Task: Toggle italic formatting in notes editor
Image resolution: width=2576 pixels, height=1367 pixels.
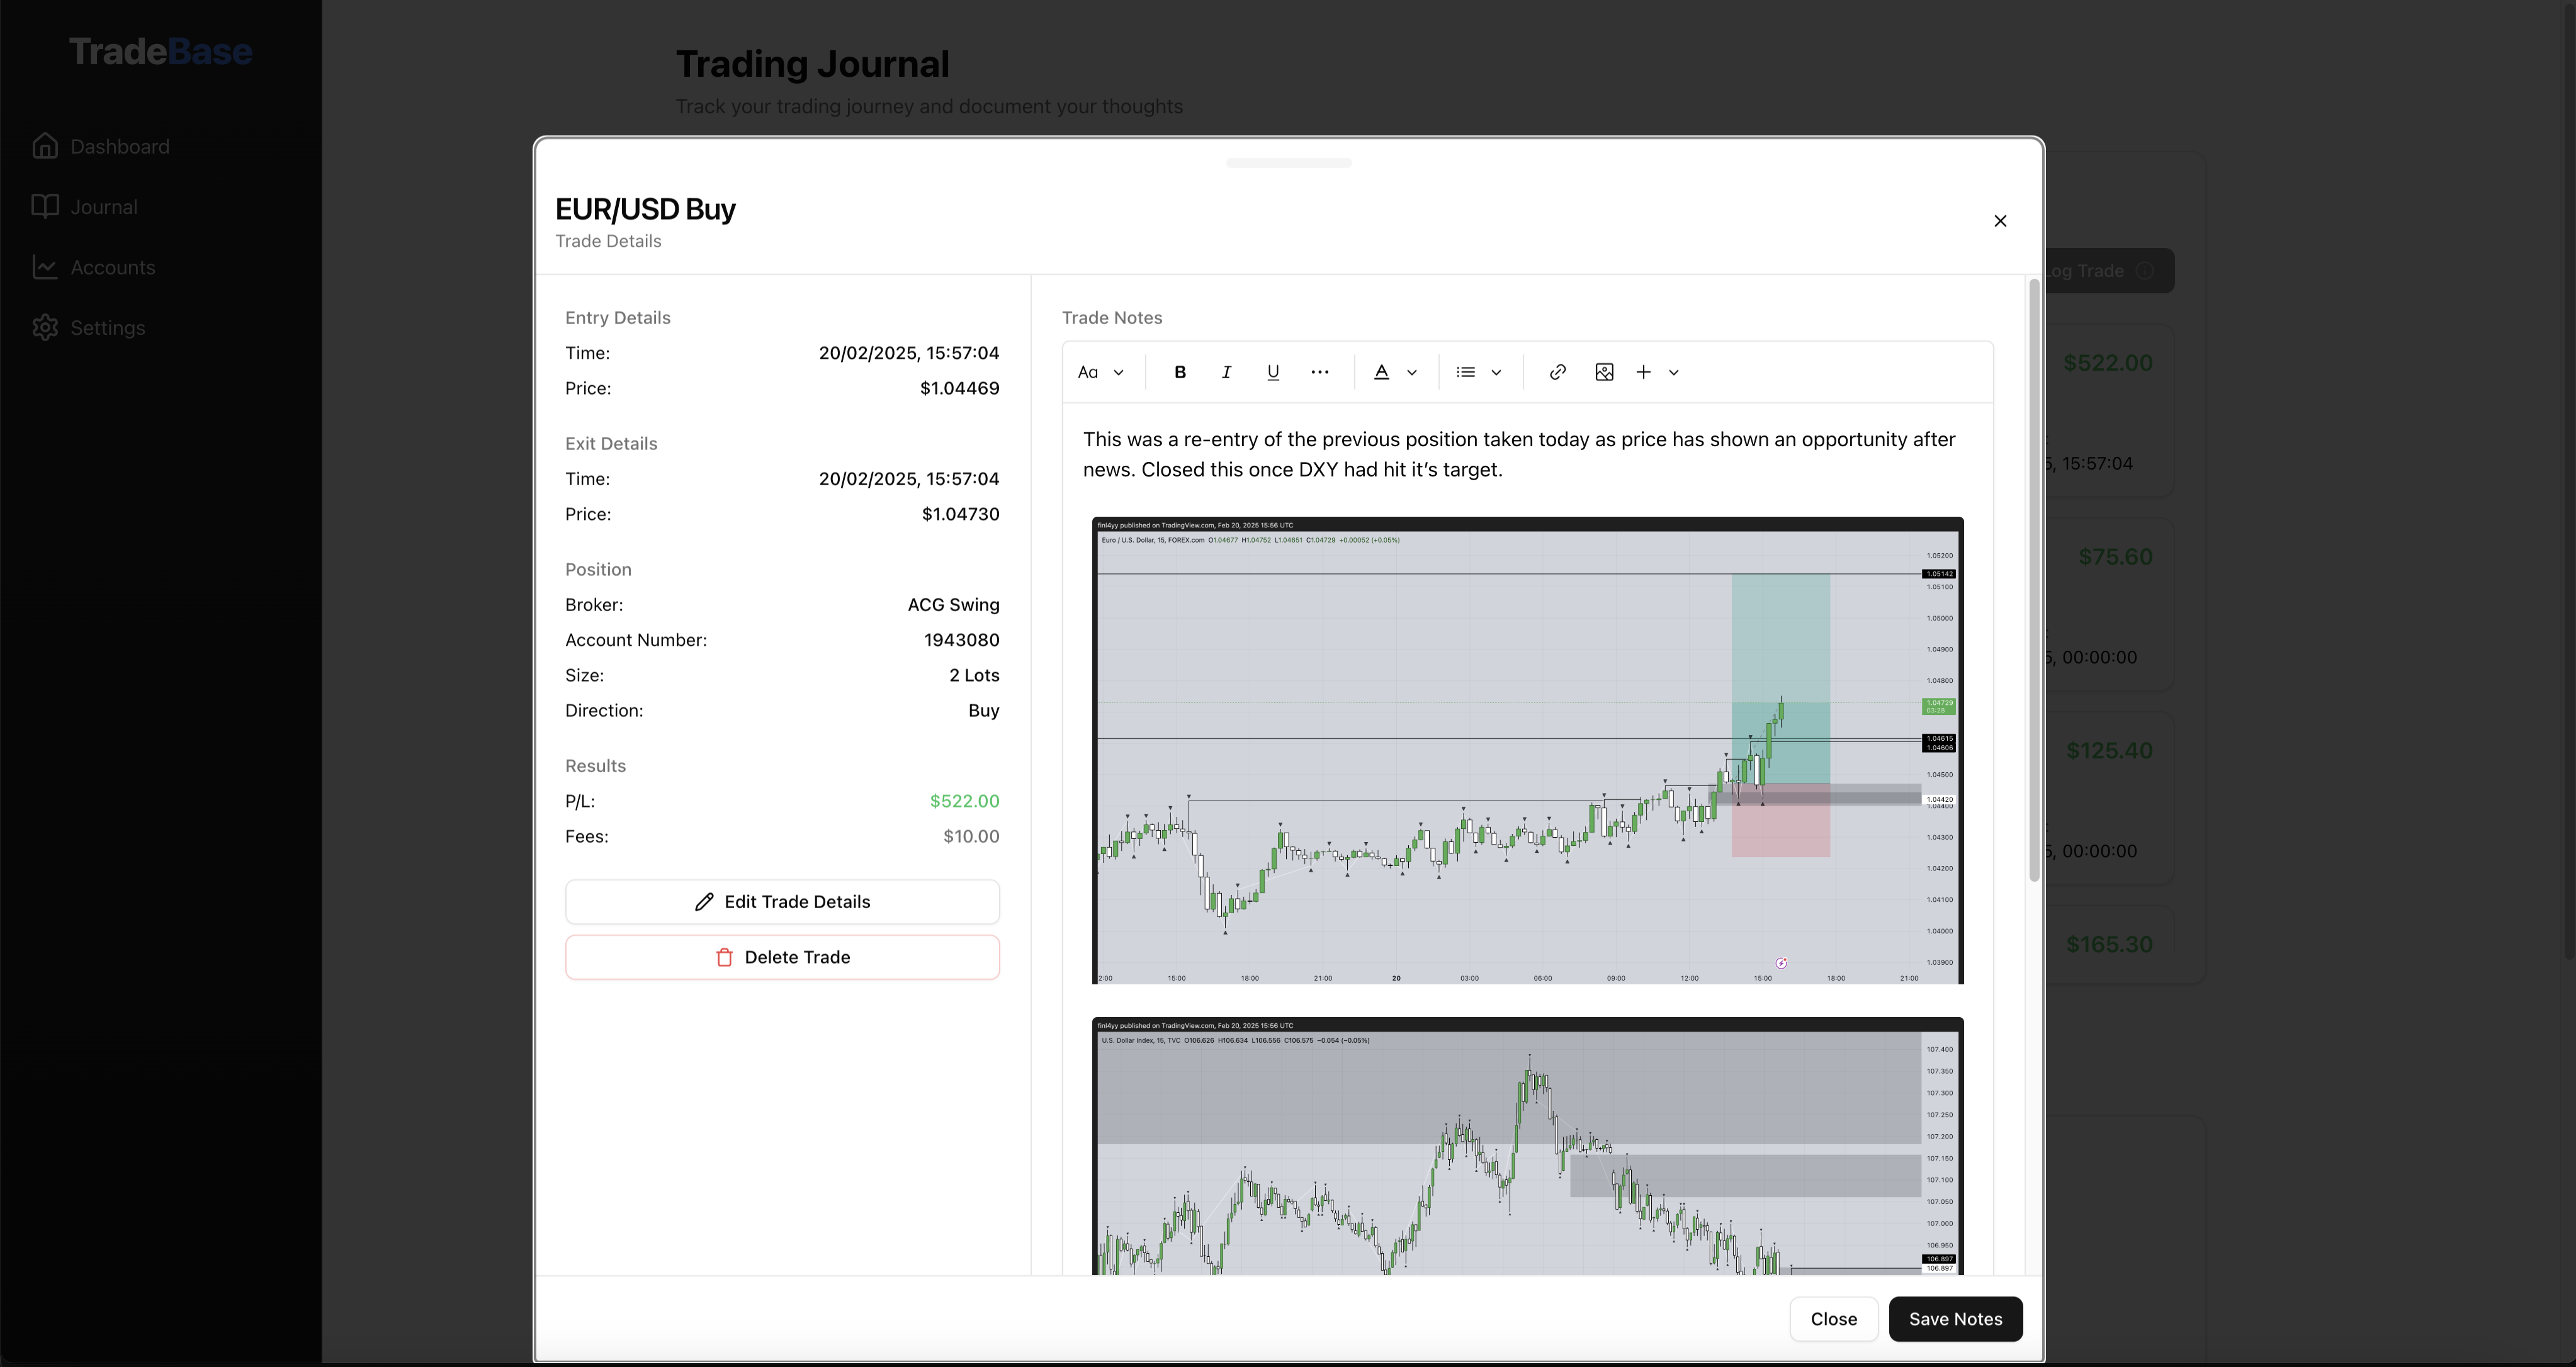Action: click(x=1226, y=372)
